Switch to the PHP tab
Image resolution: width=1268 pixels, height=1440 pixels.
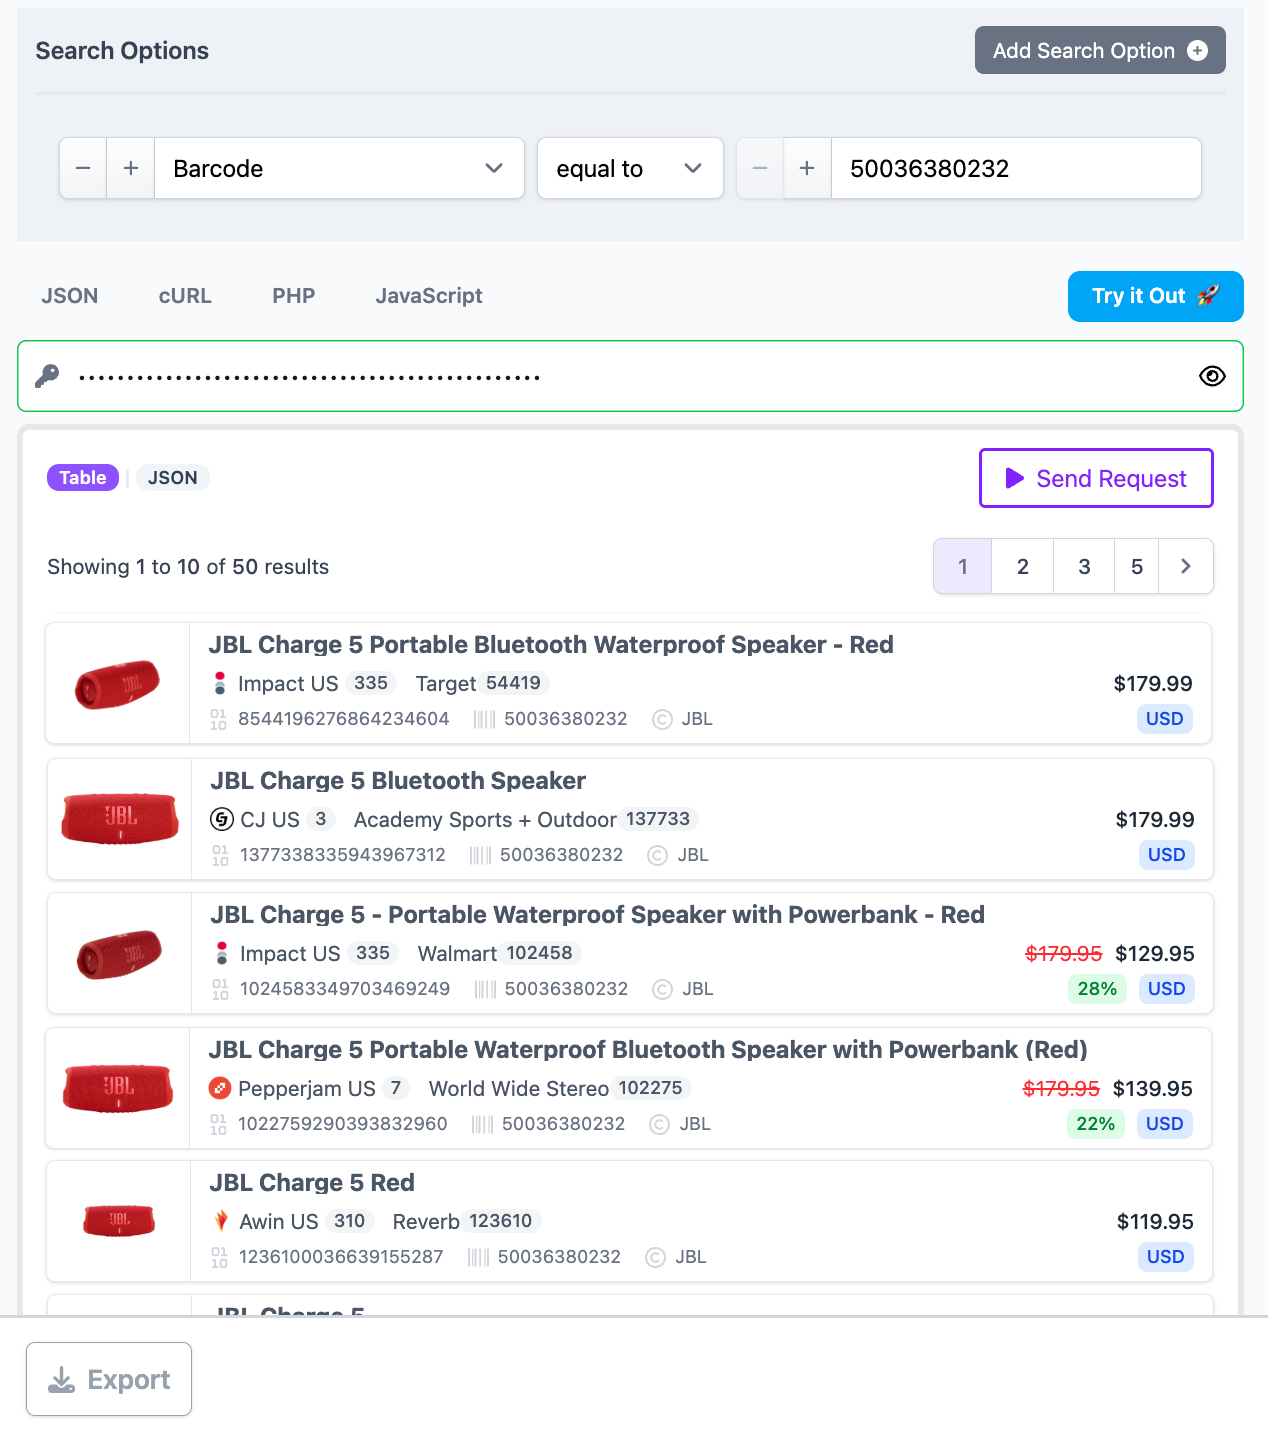(x=294, y=296)
